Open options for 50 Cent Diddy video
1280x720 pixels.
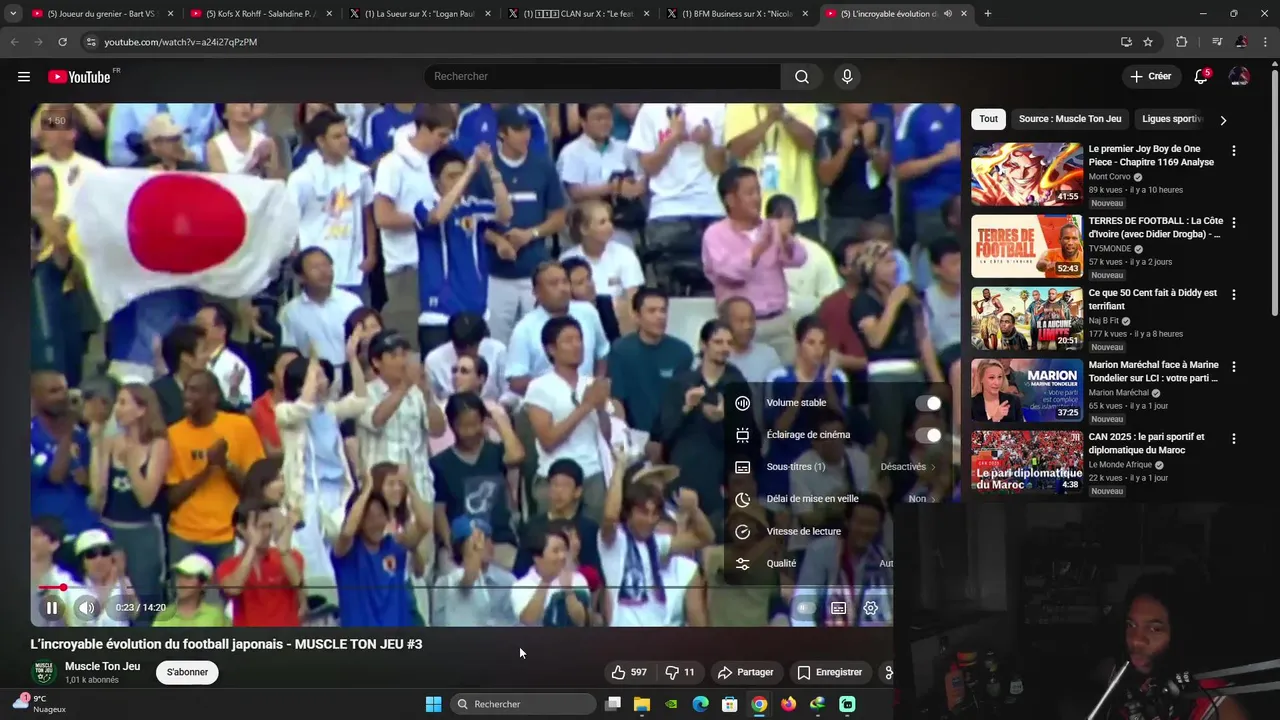point(1233,295)
